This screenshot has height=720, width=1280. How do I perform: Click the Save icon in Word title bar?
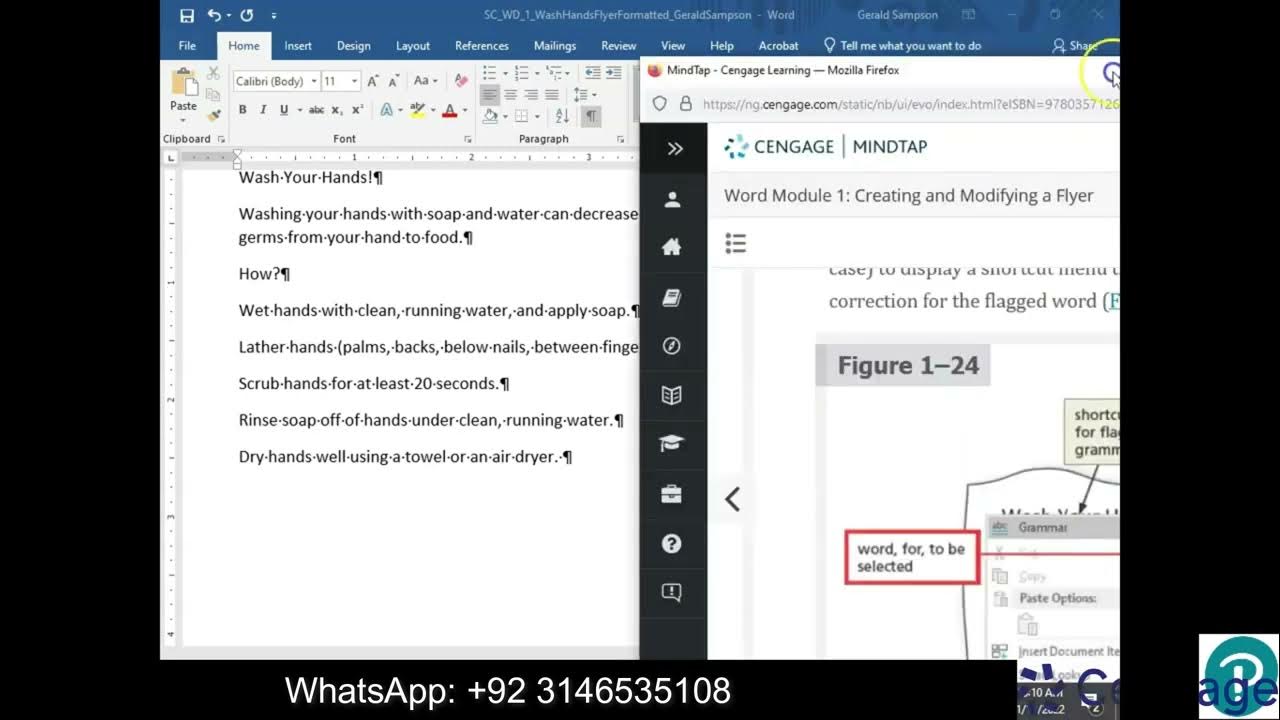coord(187,15)
